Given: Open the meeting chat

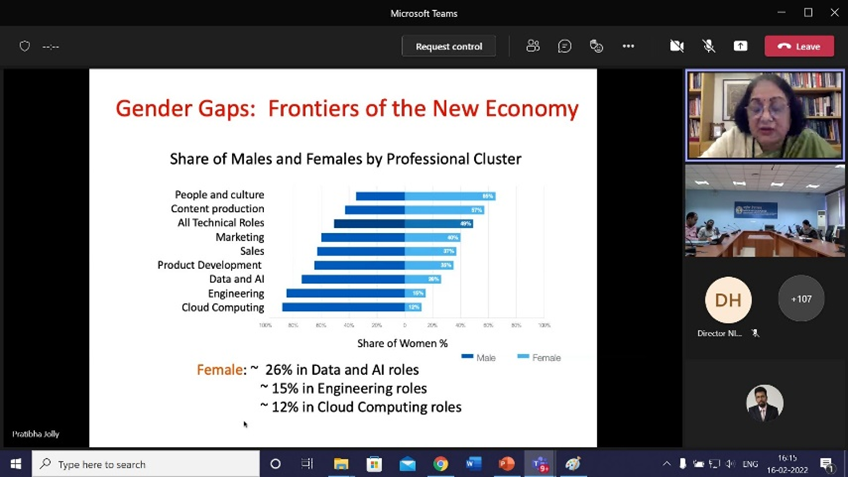Looking at the screenshot, I should tap(565, 46).
